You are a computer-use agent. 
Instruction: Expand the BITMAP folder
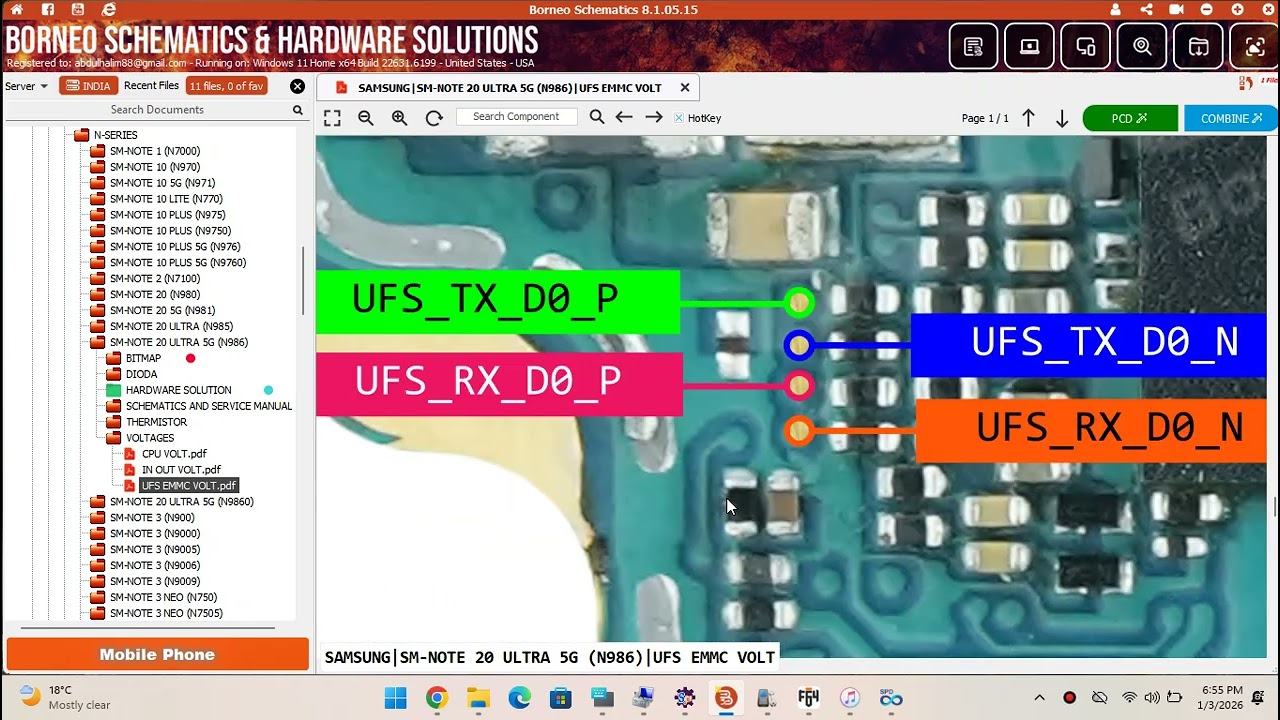point(114,358)
